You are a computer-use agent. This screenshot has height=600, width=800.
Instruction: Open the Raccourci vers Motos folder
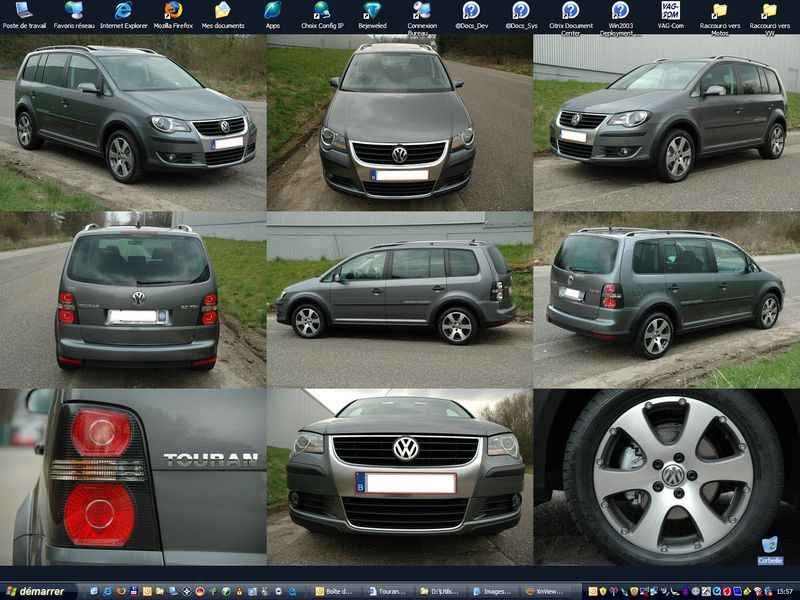click(719, 18)
